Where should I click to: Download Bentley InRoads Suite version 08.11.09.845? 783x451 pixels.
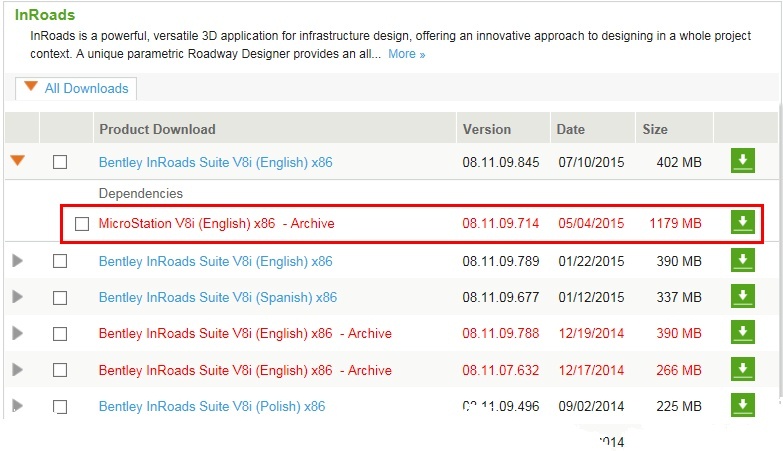pos(742,161)
